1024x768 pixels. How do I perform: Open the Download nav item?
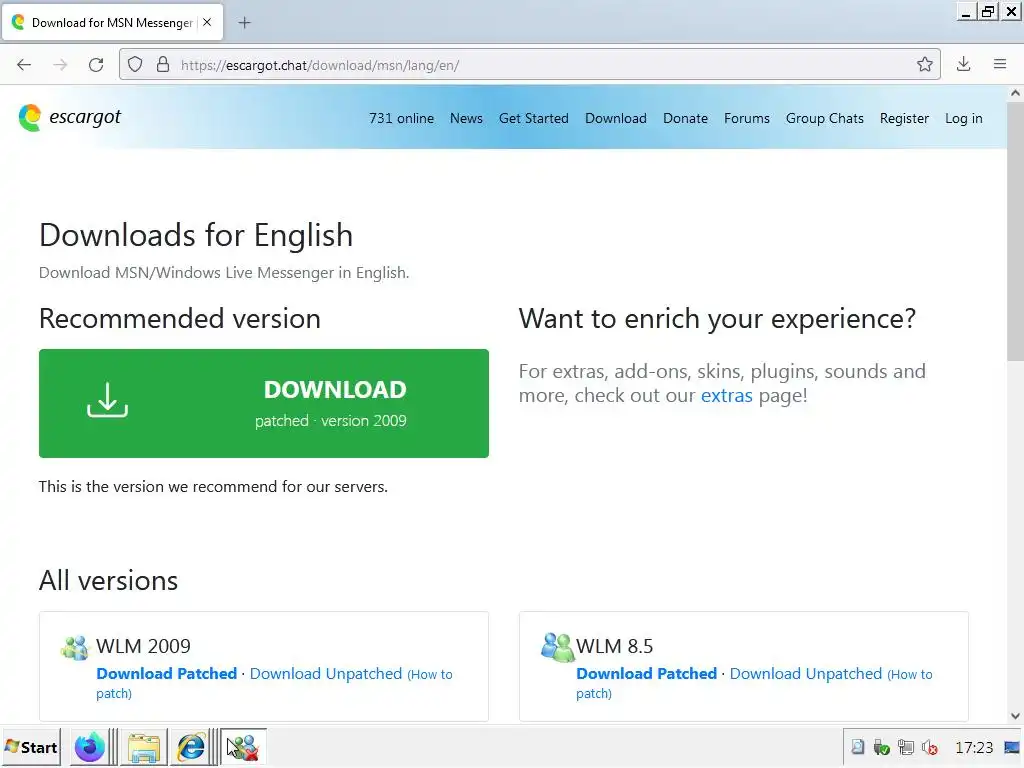[x=616, y=118]
